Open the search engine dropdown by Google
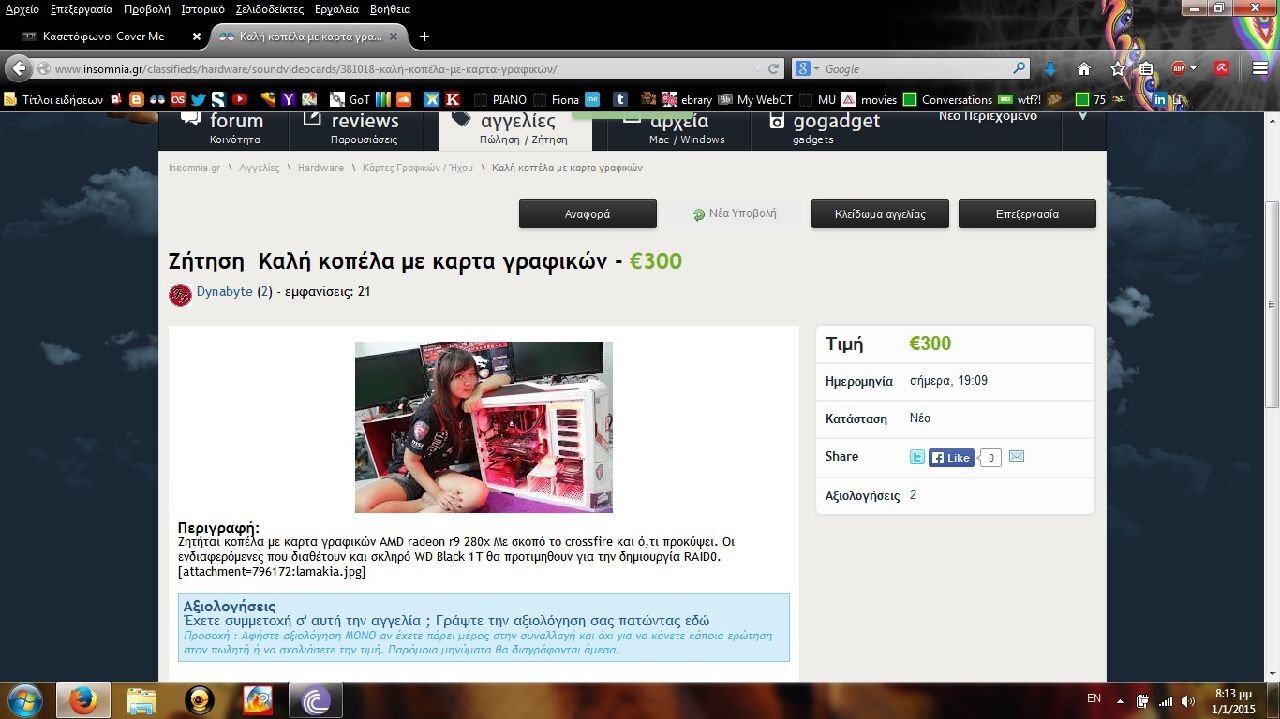The width and height of the screenshot is (1280, 719). coord(806,69)
